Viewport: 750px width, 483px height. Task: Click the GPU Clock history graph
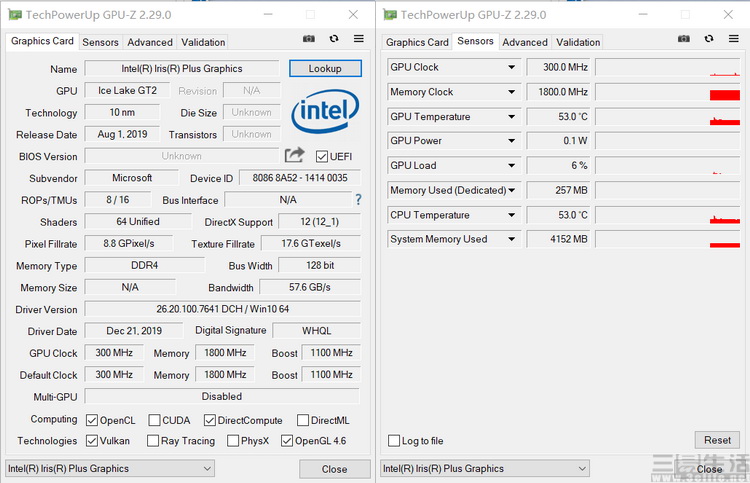pos(668,67)
